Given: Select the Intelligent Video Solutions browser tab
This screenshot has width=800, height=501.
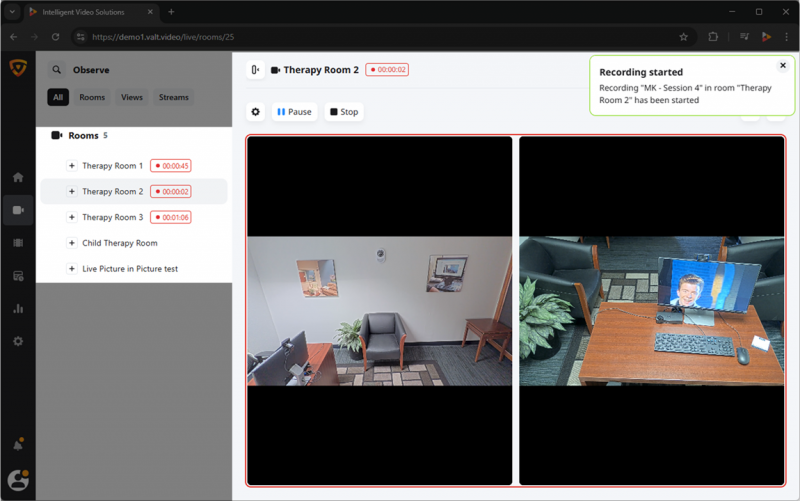Looking at the screenshot, I should pos(91,12).
